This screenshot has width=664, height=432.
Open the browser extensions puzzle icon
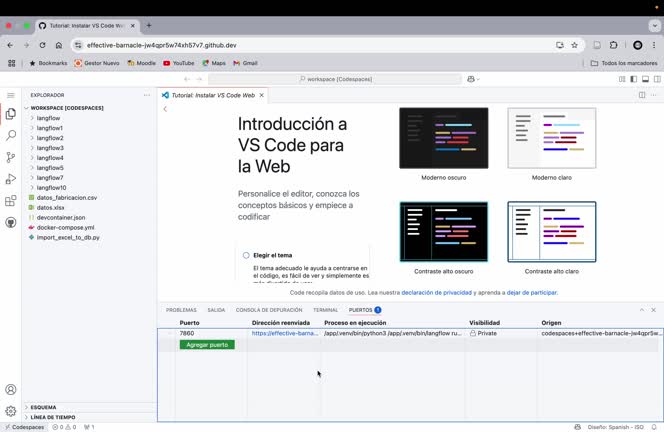tap(613, 45)
